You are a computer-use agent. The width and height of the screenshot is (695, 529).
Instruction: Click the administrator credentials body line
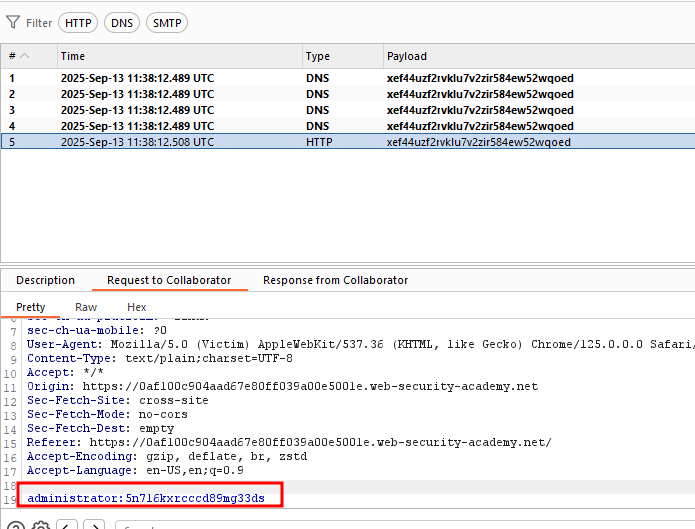coord(146,498)
